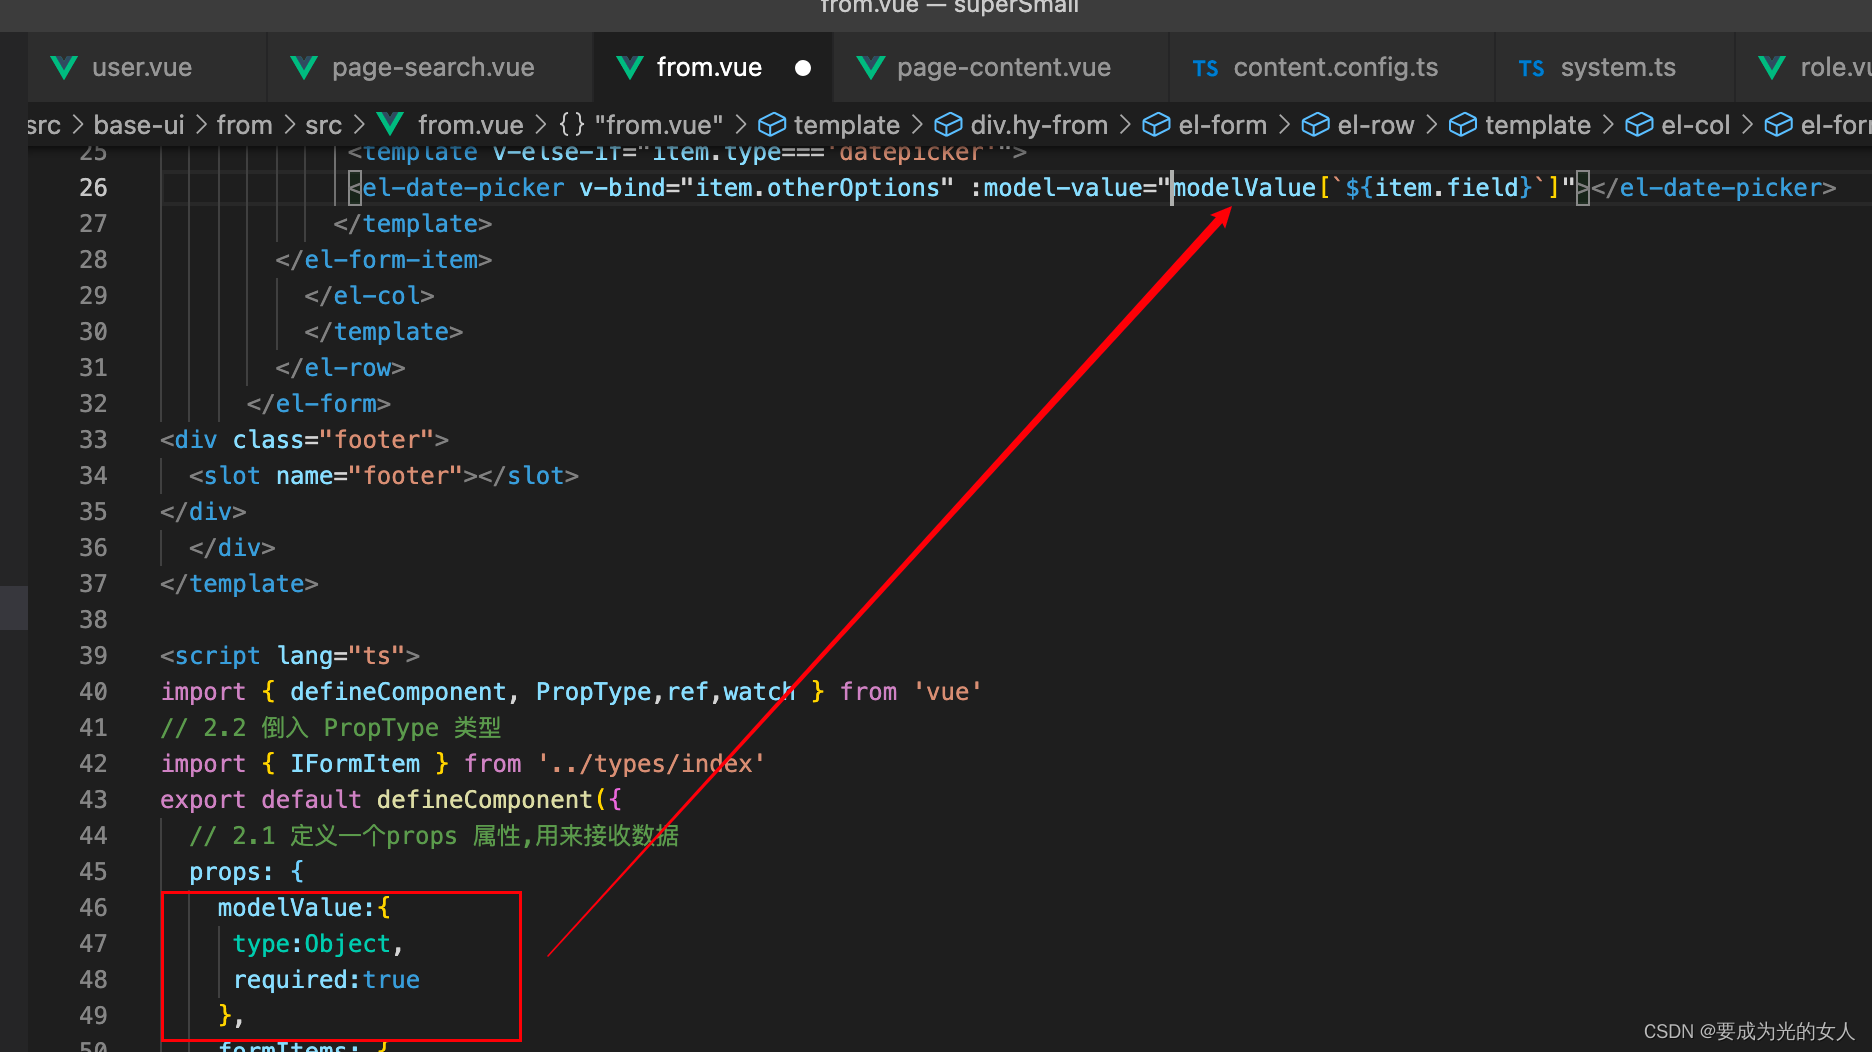This screenshot has width=1872, height=1052.
Task: Select the from.vue editor tab
Action: point(713,68)
